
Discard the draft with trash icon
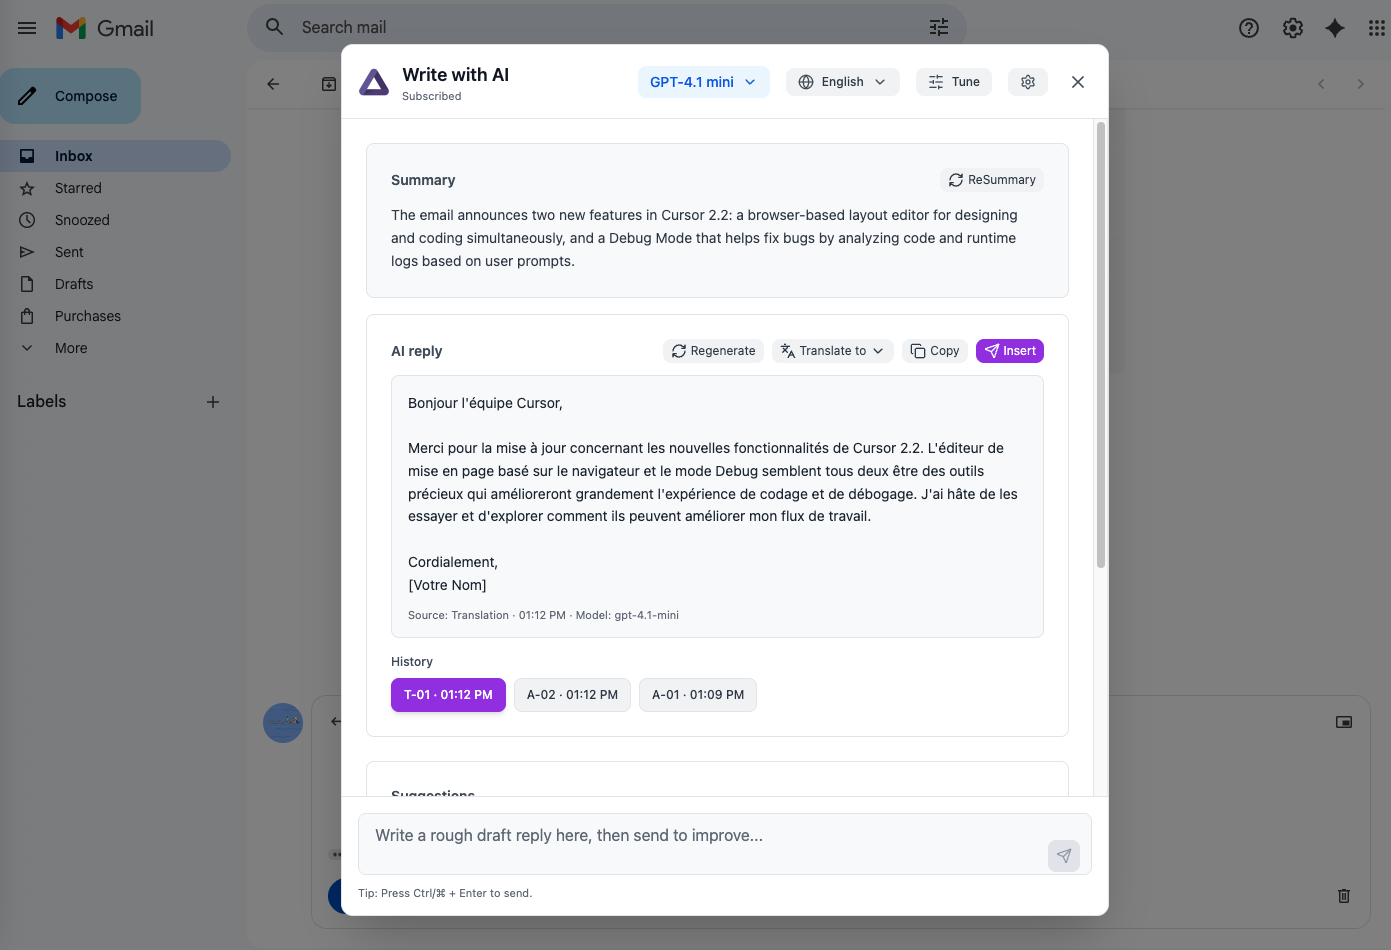point(1344,896)
